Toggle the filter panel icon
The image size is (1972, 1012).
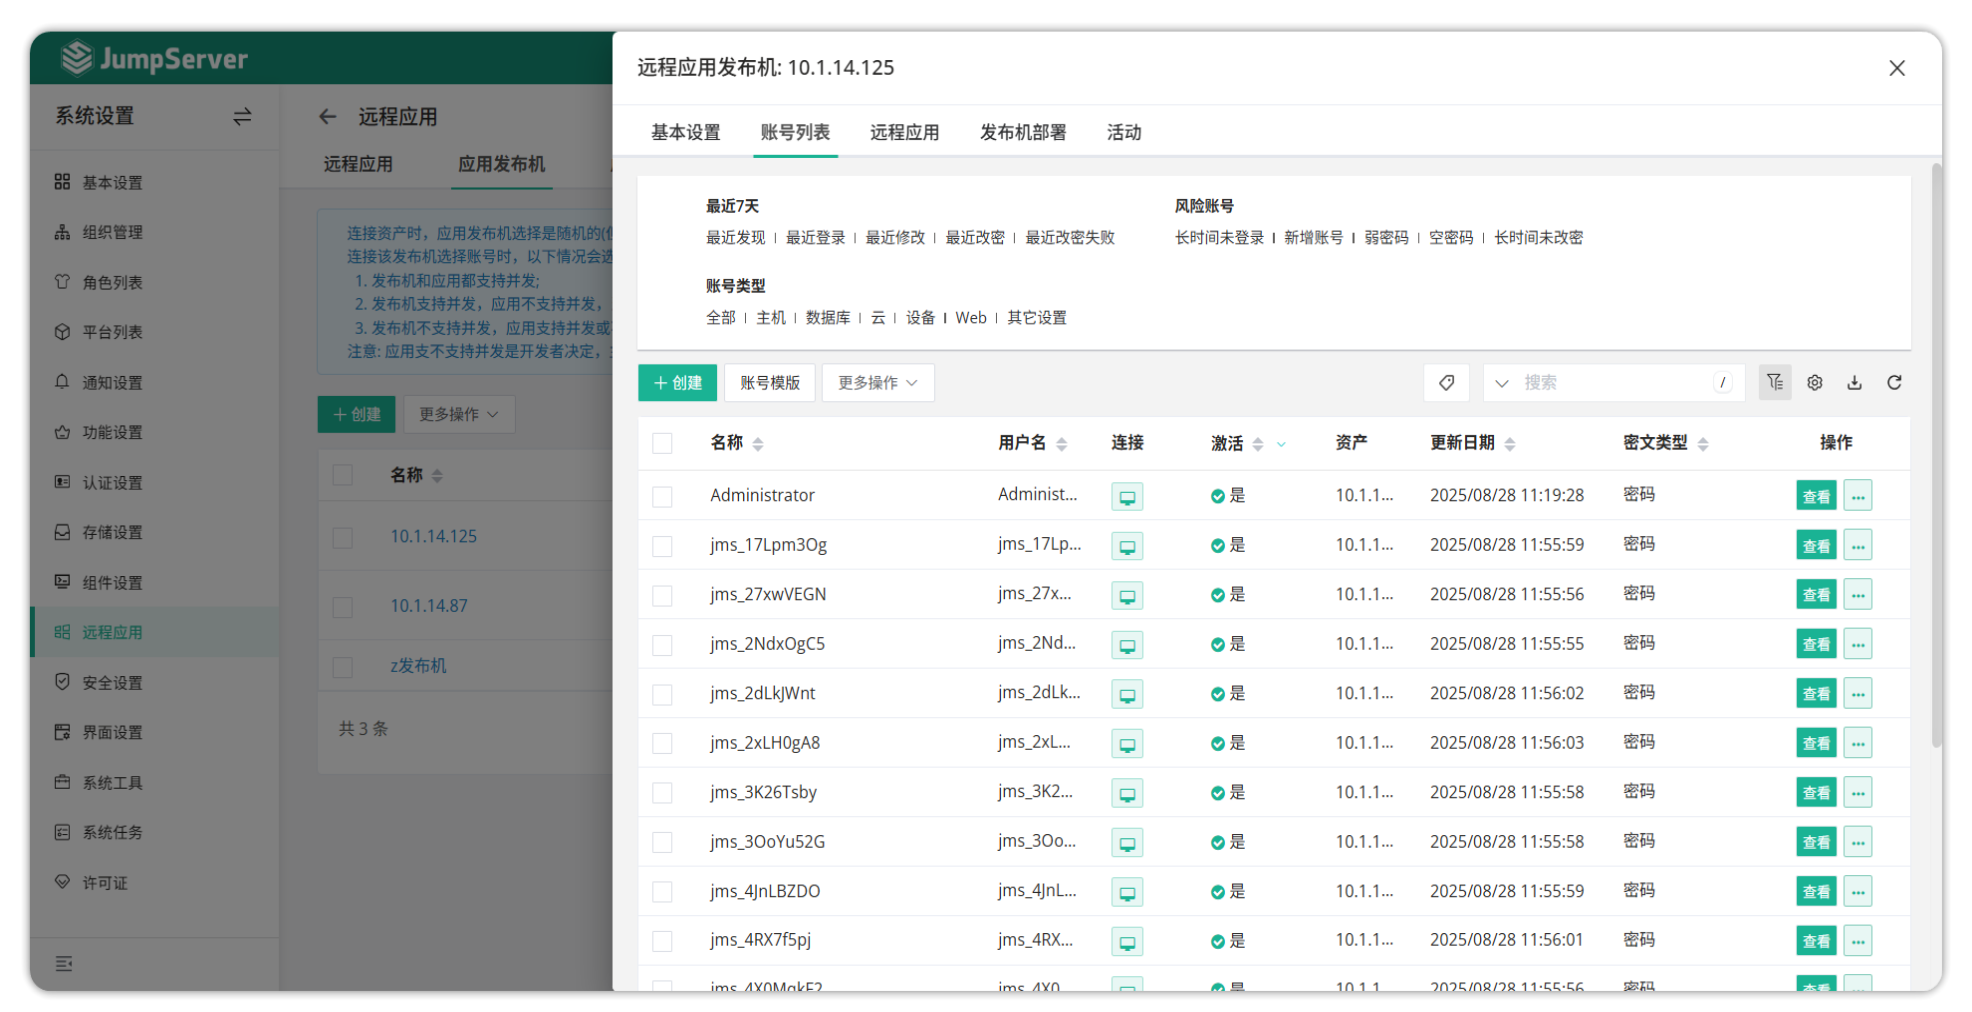point(1775,383)
